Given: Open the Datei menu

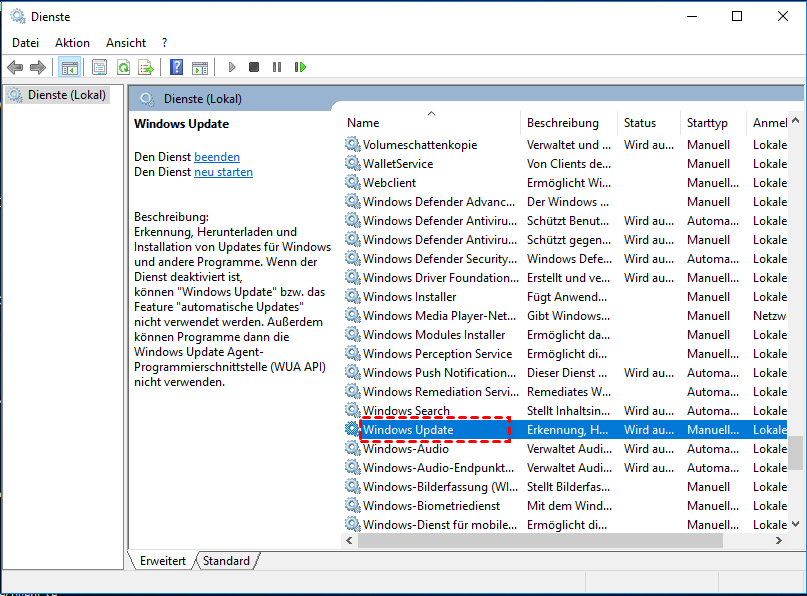Looking at the screenshot, I should point(25,43).
